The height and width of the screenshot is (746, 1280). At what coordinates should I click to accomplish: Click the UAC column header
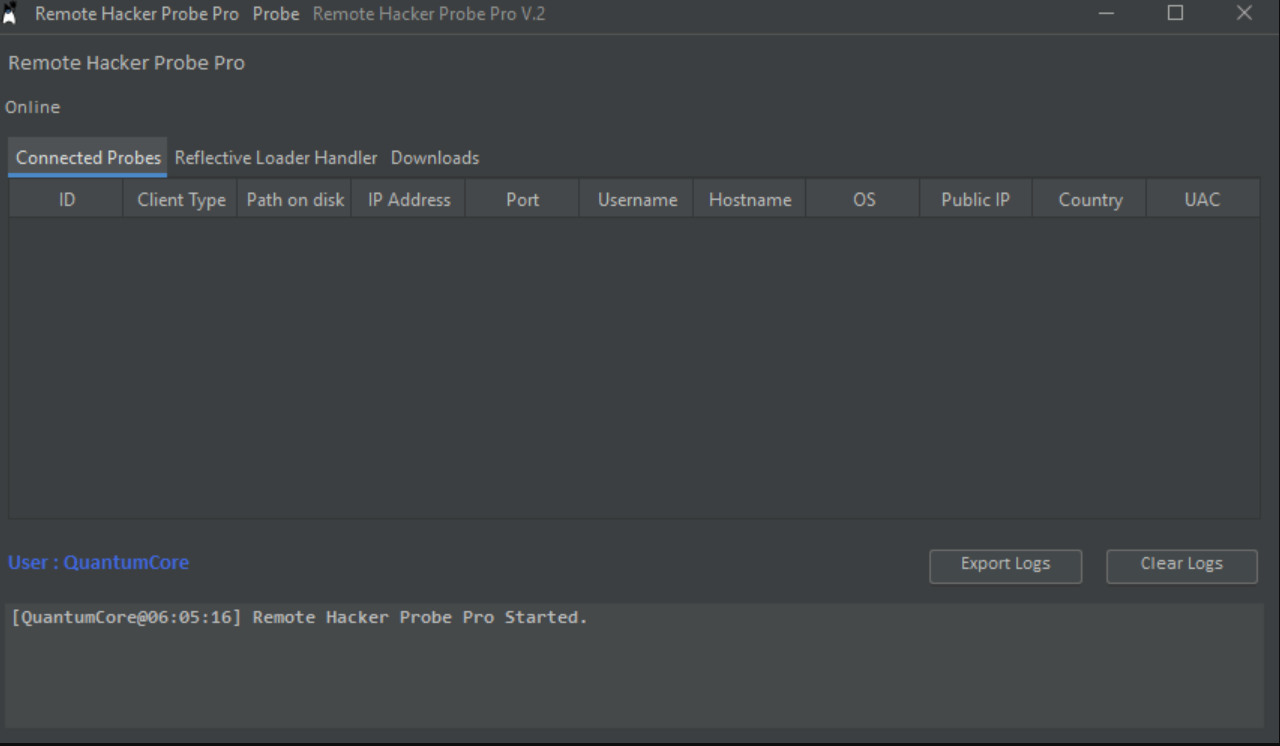(x=1202, y=199)
